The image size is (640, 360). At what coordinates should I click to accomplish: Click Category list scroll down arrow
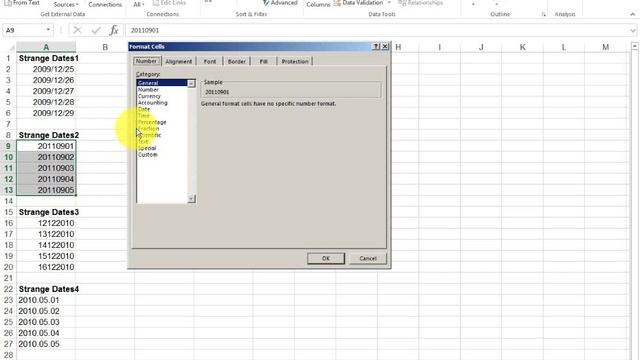pyautogui.click(x=191, y=199)
